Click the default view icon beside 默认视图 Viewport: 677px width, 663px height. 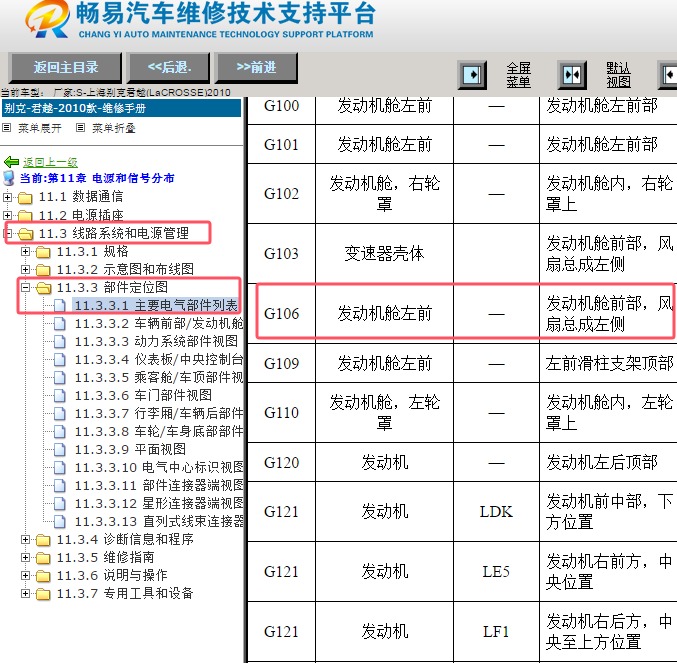coord(572,75)
